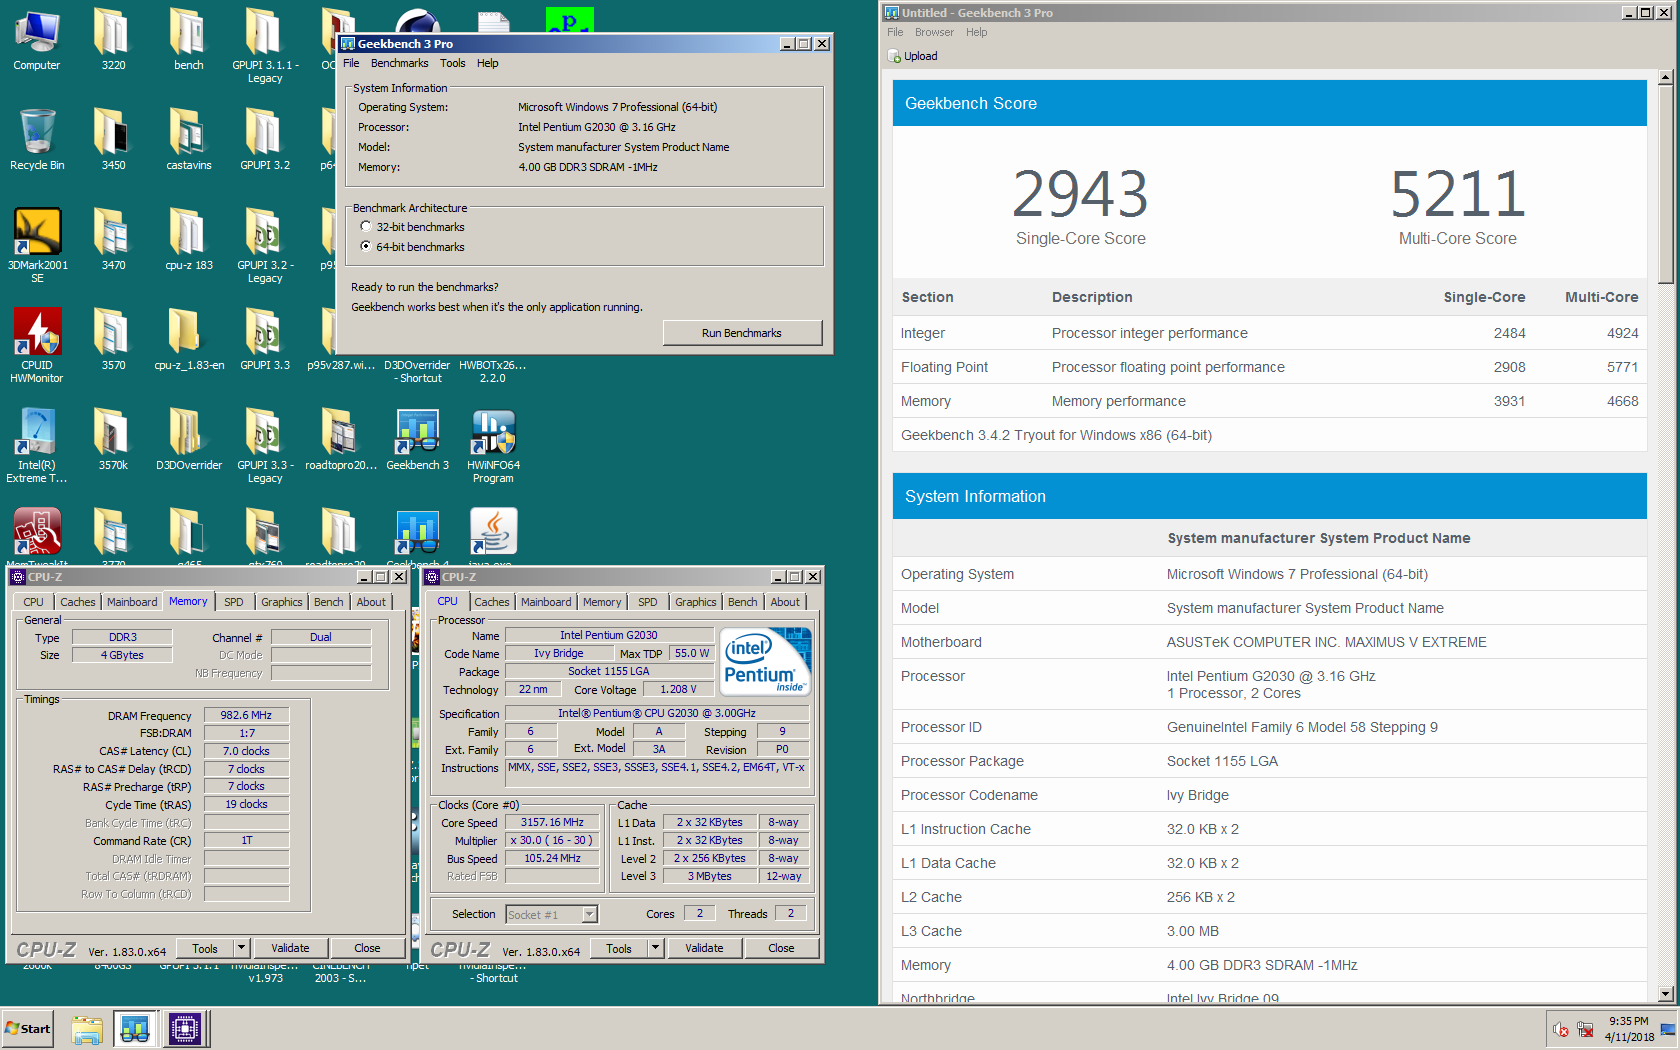Switch to Mainboard tab in right CPU-Z window
Viewport: 1680px width, 1050px height.
(546, 602)
